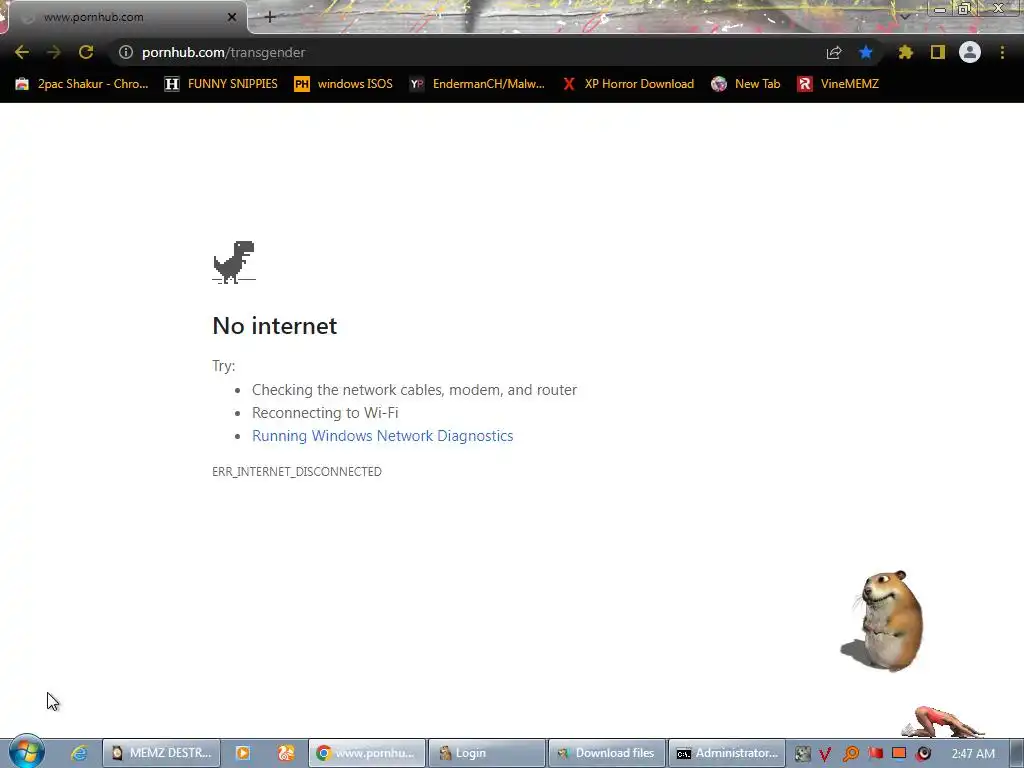Viewport: 1024px width, 768px height.
Task: Select the ERR_INTERNET_DISCONNECTED text
Action: click(x=296, y=472)
